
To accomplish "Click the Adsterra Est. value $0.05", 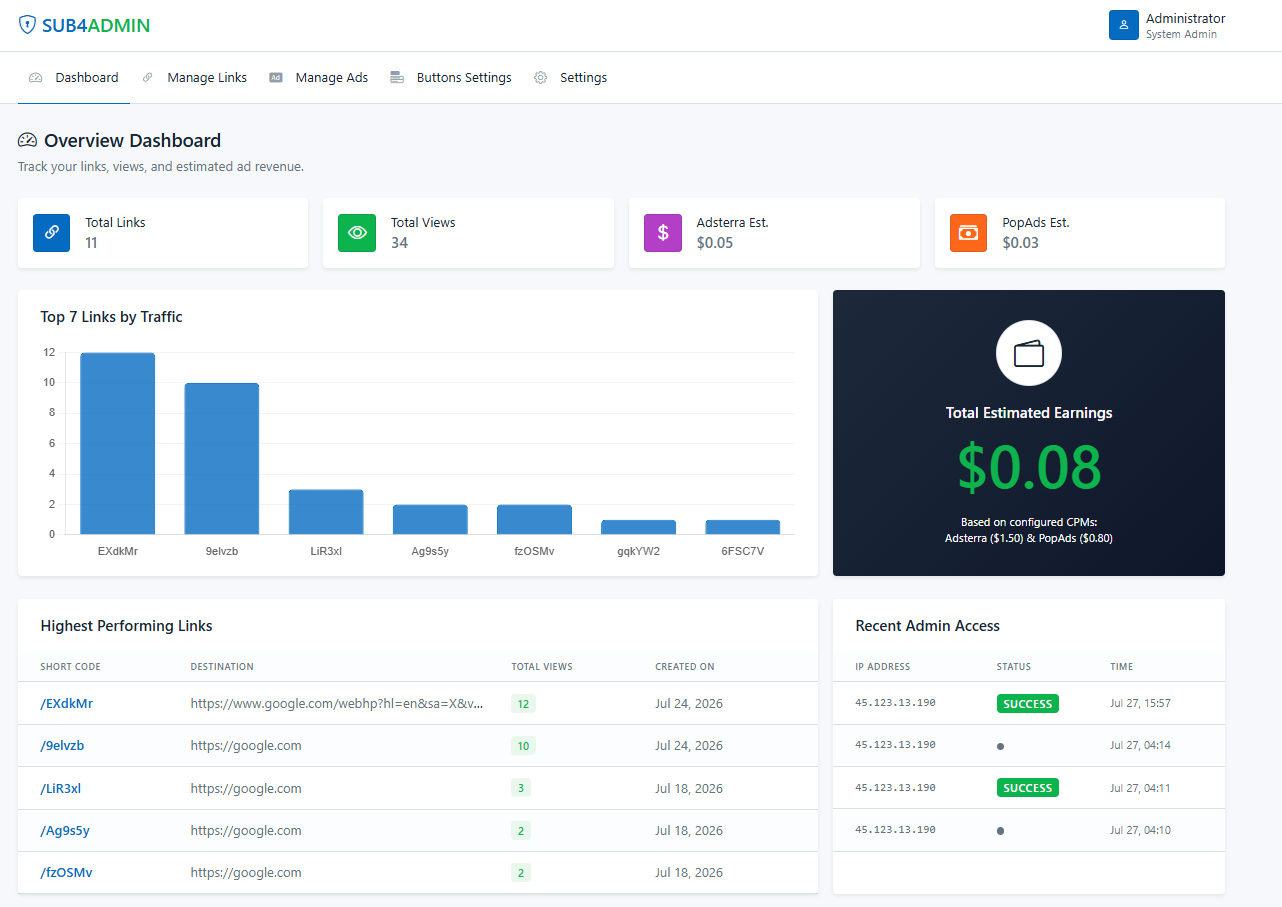I will coord(715,243).
